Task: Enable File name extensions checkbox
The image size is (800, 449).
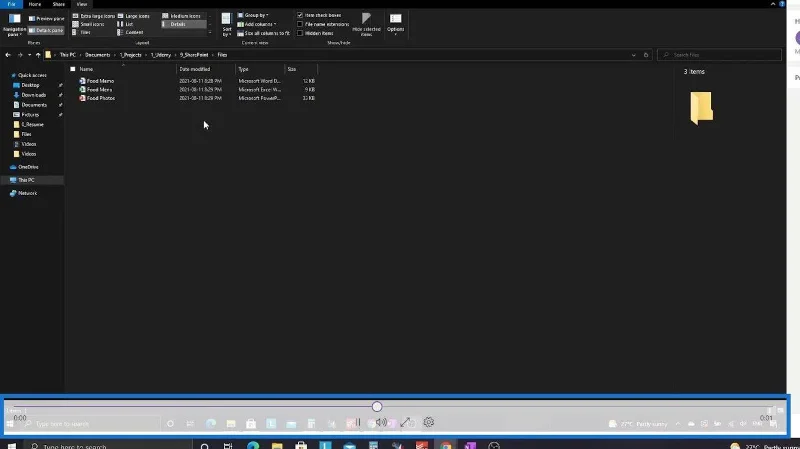Action: point(300,24)
